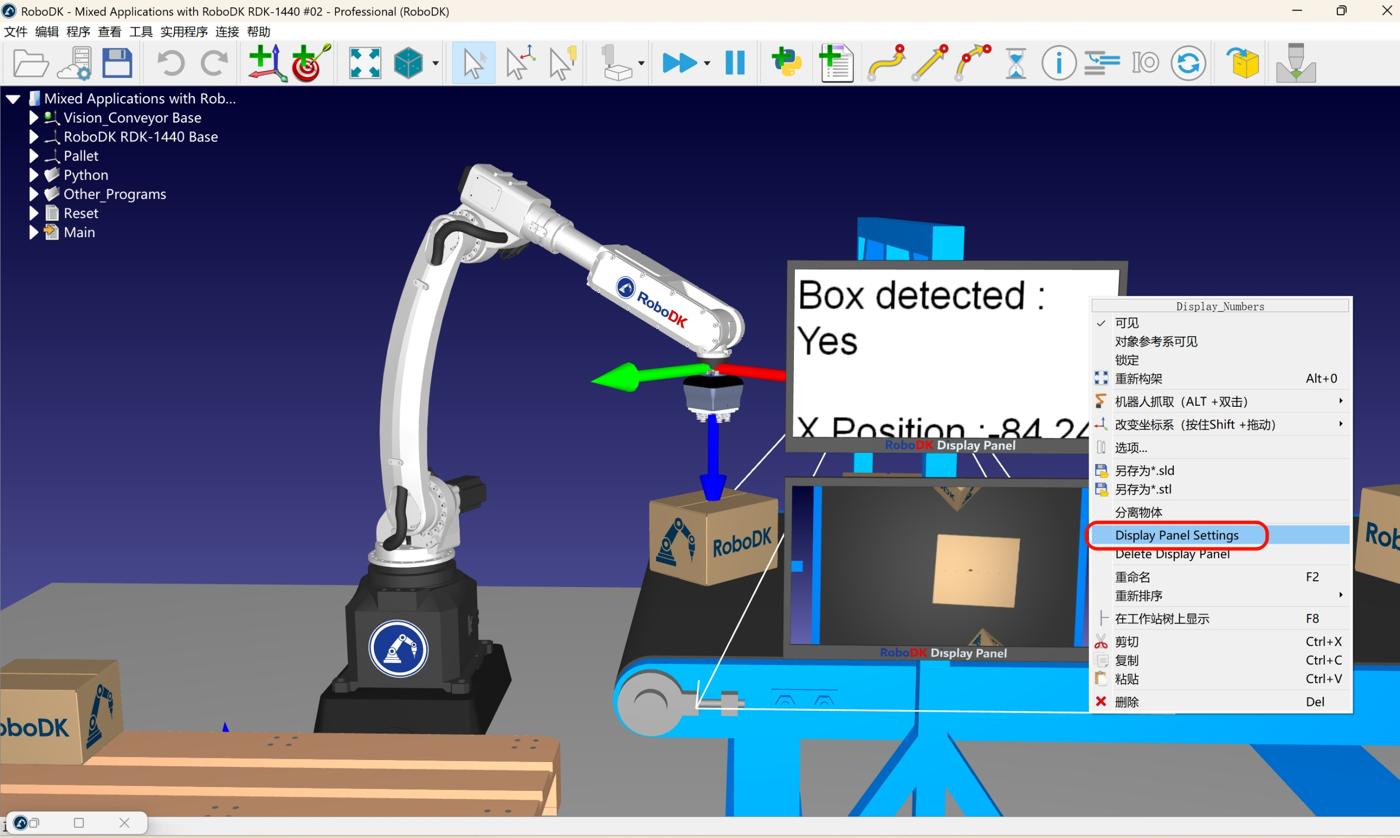The image size is (1400, 838).
Task: Expand the Vision_Conveyor Base node
Action: click(x=34, y=118)
